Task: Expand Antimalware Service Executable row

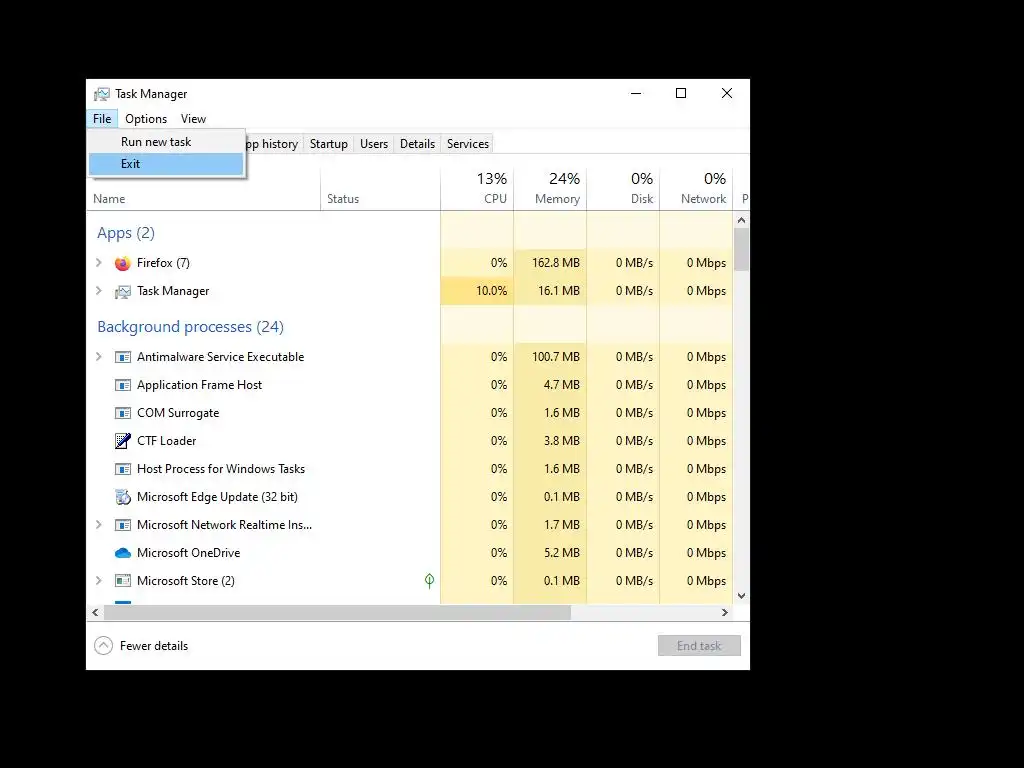Action: click(x=99, y=357)
